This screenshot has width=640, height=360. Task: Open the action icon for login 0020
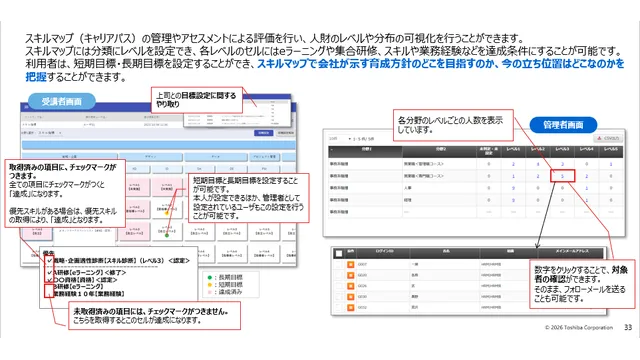point(350,276)
